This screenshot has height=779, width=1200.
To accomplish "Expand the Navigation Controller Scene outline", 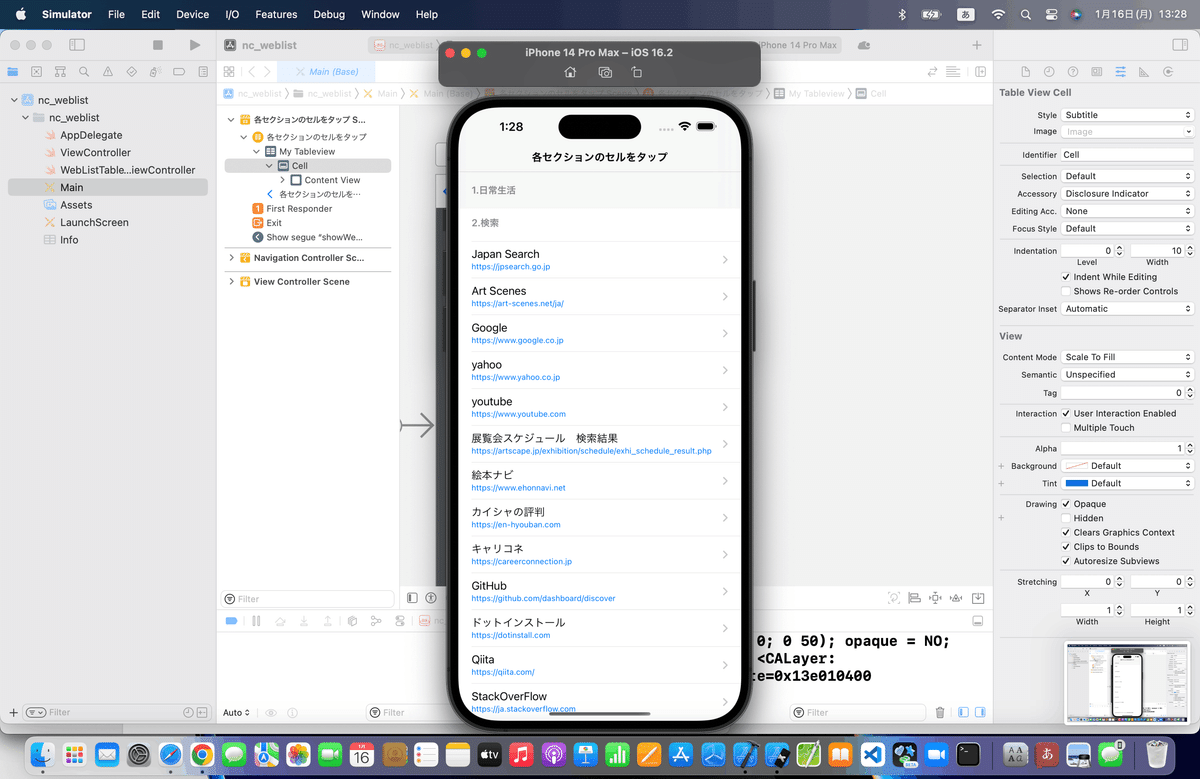I will coord(232,258).
